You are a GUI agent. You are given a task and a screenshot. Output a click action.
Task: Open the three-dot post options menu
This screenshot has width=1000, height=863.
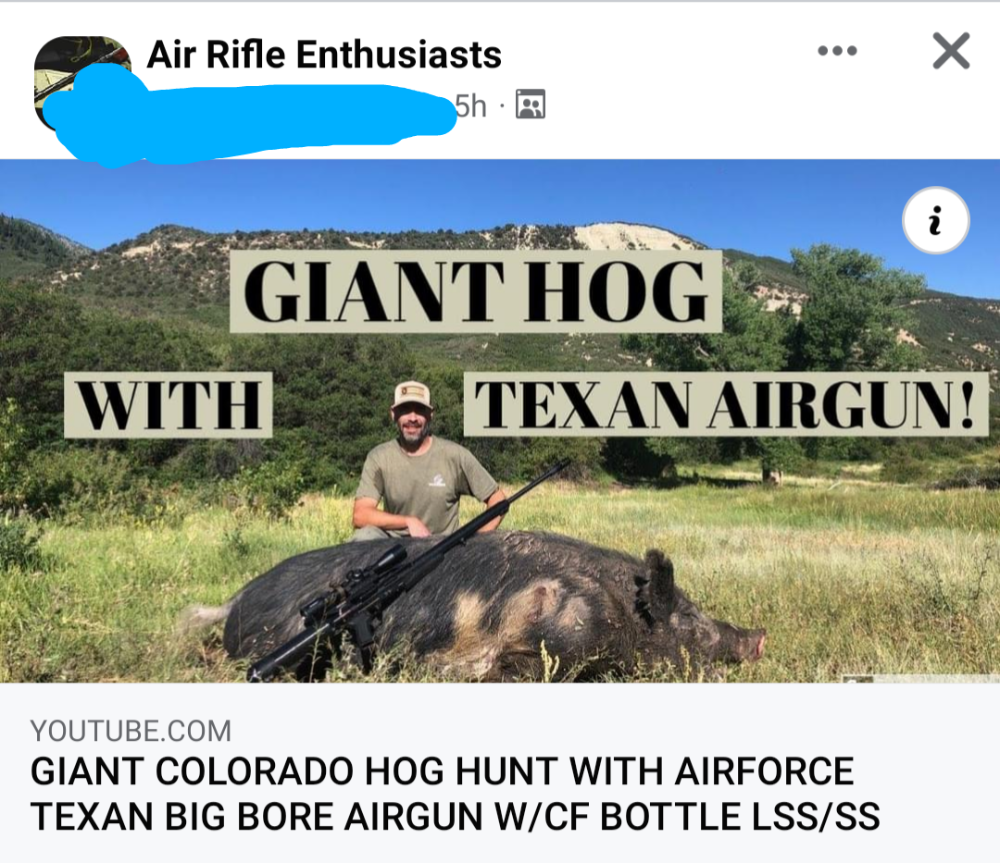(x=837, y=50)
